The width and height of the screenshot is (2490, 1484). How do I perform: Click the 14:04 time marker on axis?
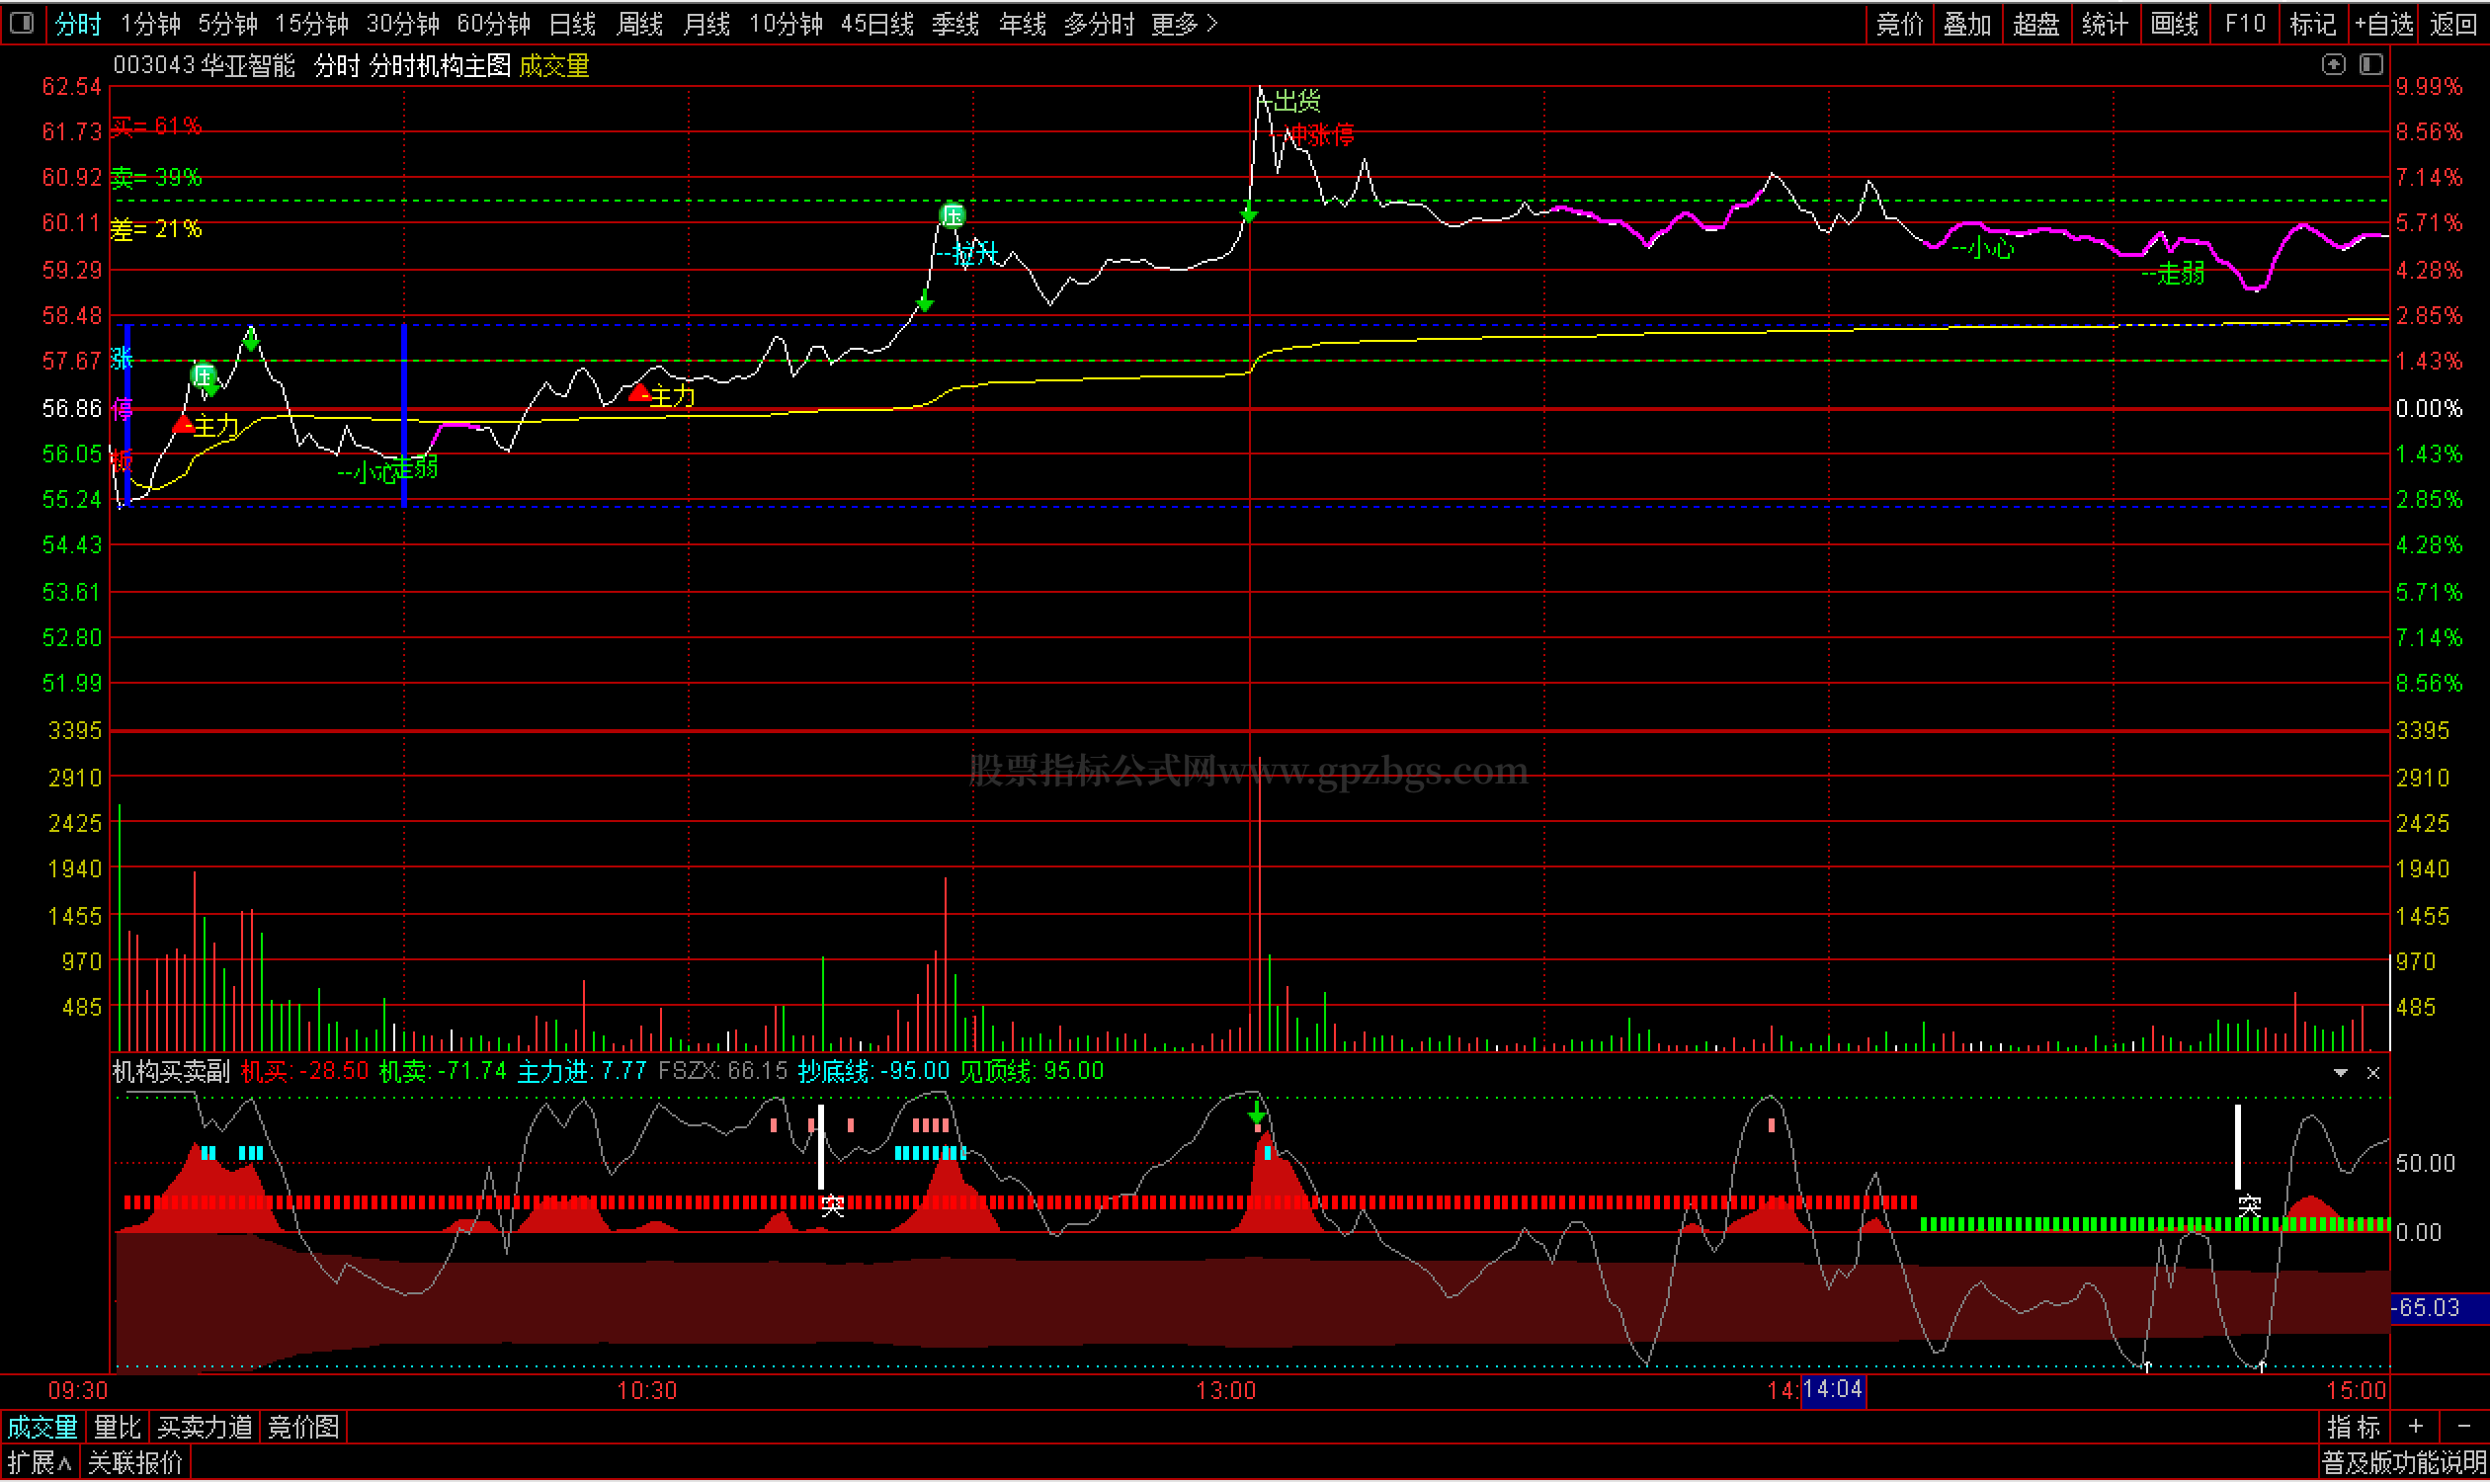click(1832, 1390)
